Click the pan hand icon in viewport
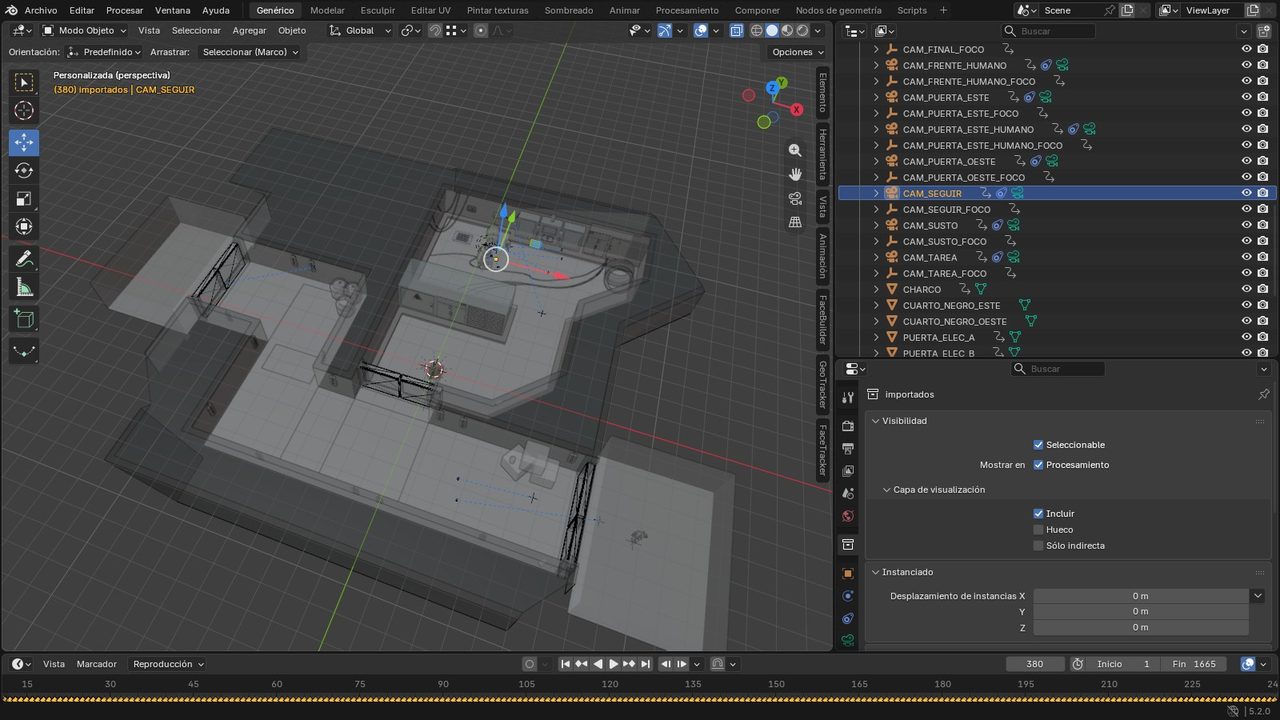Viewport: 1280px width, 720px height. click(795, 174)
